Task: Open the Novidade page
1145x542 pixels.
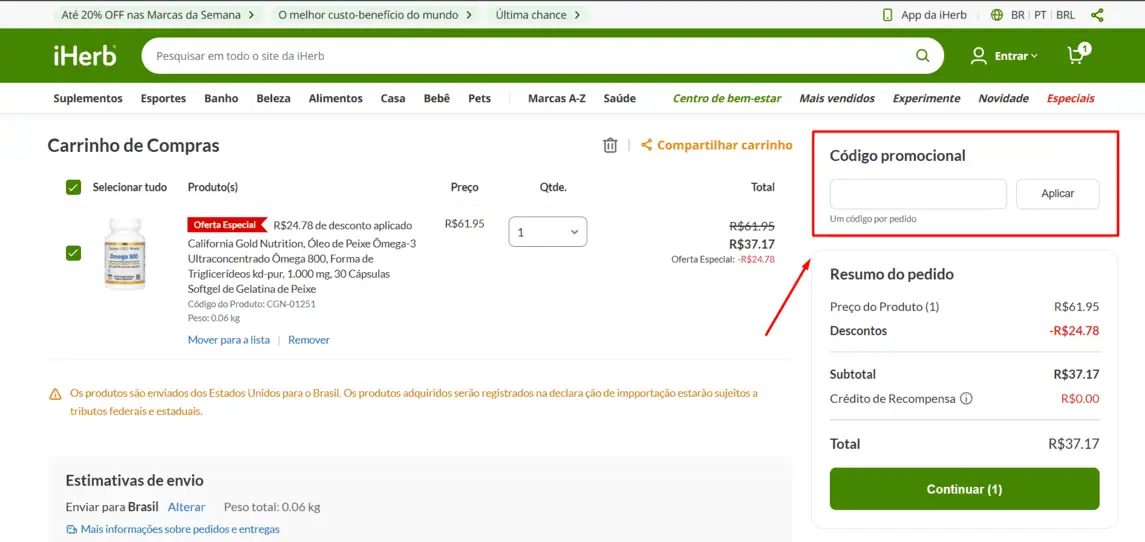Action: pyautogui.click(x=1003, y=99)
